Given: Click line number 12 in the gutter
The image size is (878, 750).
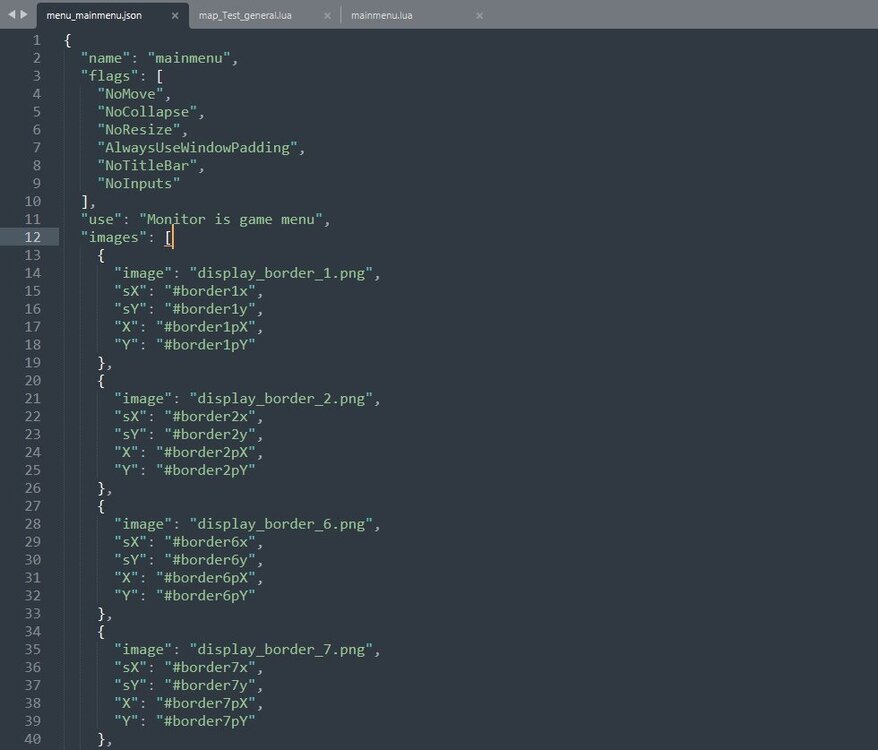Looking at the screenshot, I should [x=32, y=237].
